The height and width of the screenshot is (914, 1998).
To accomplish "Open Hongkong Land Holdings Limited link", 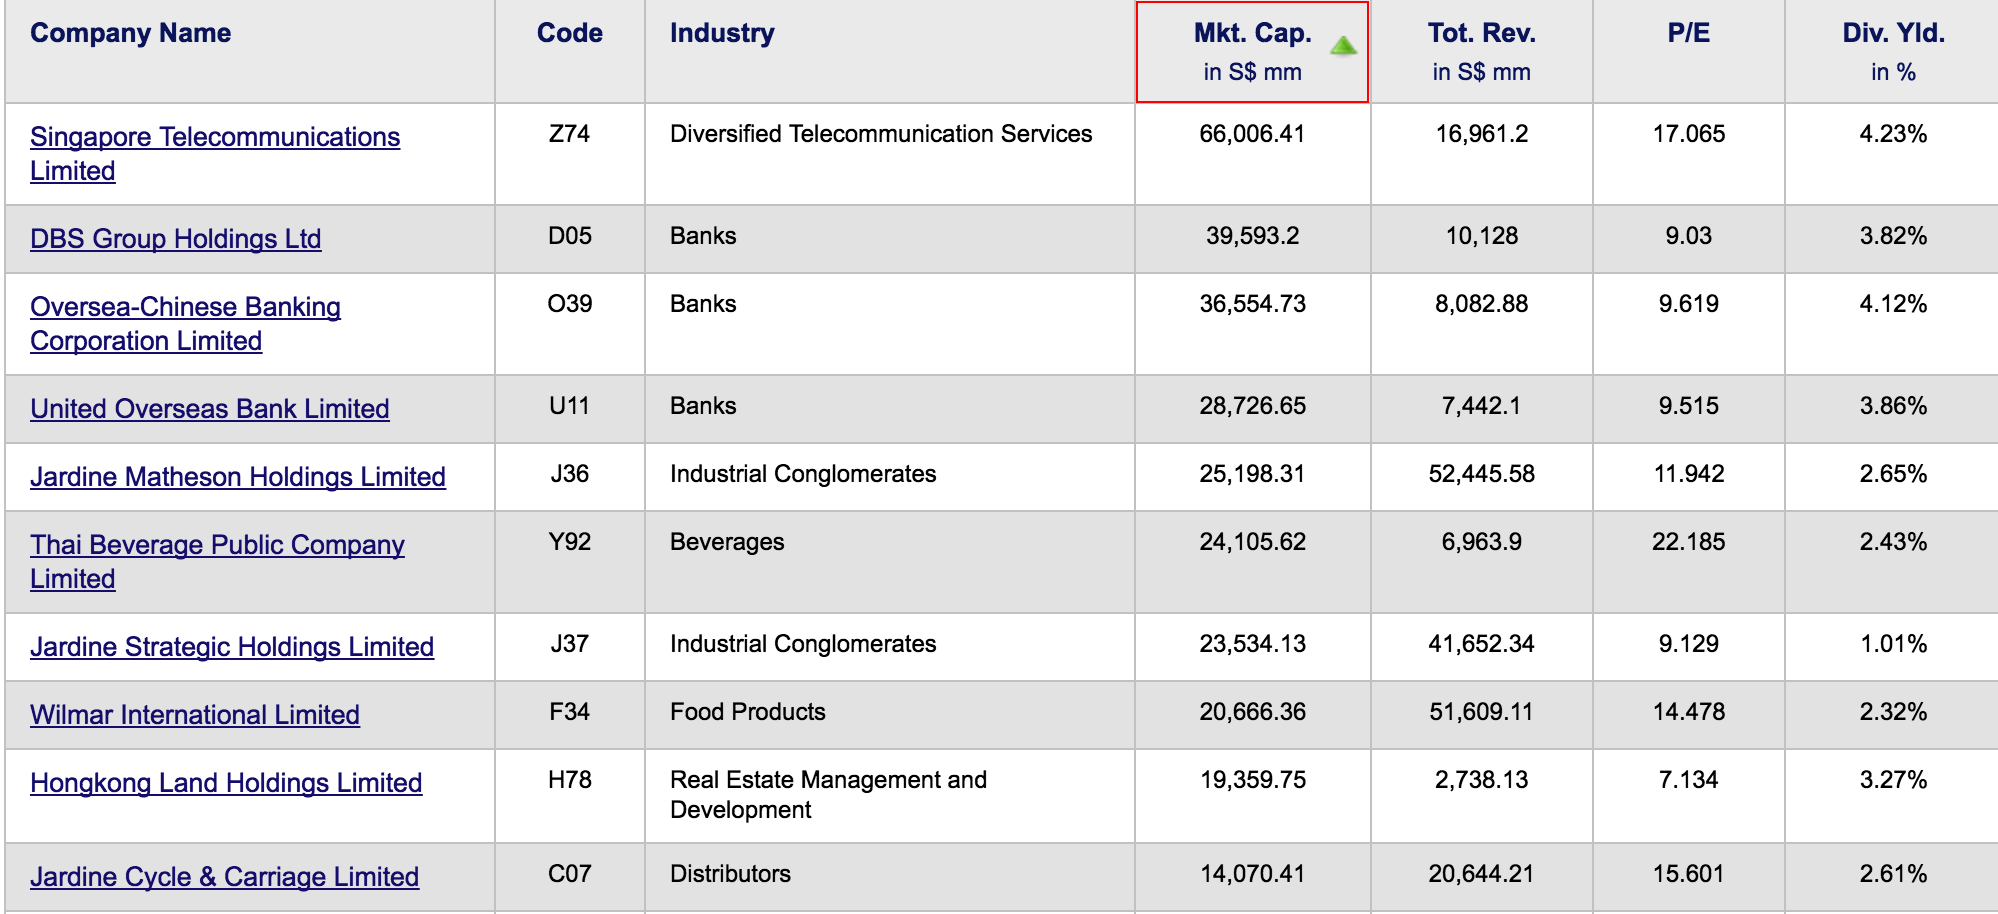I will pyautogui.click(x=225, y=783).
